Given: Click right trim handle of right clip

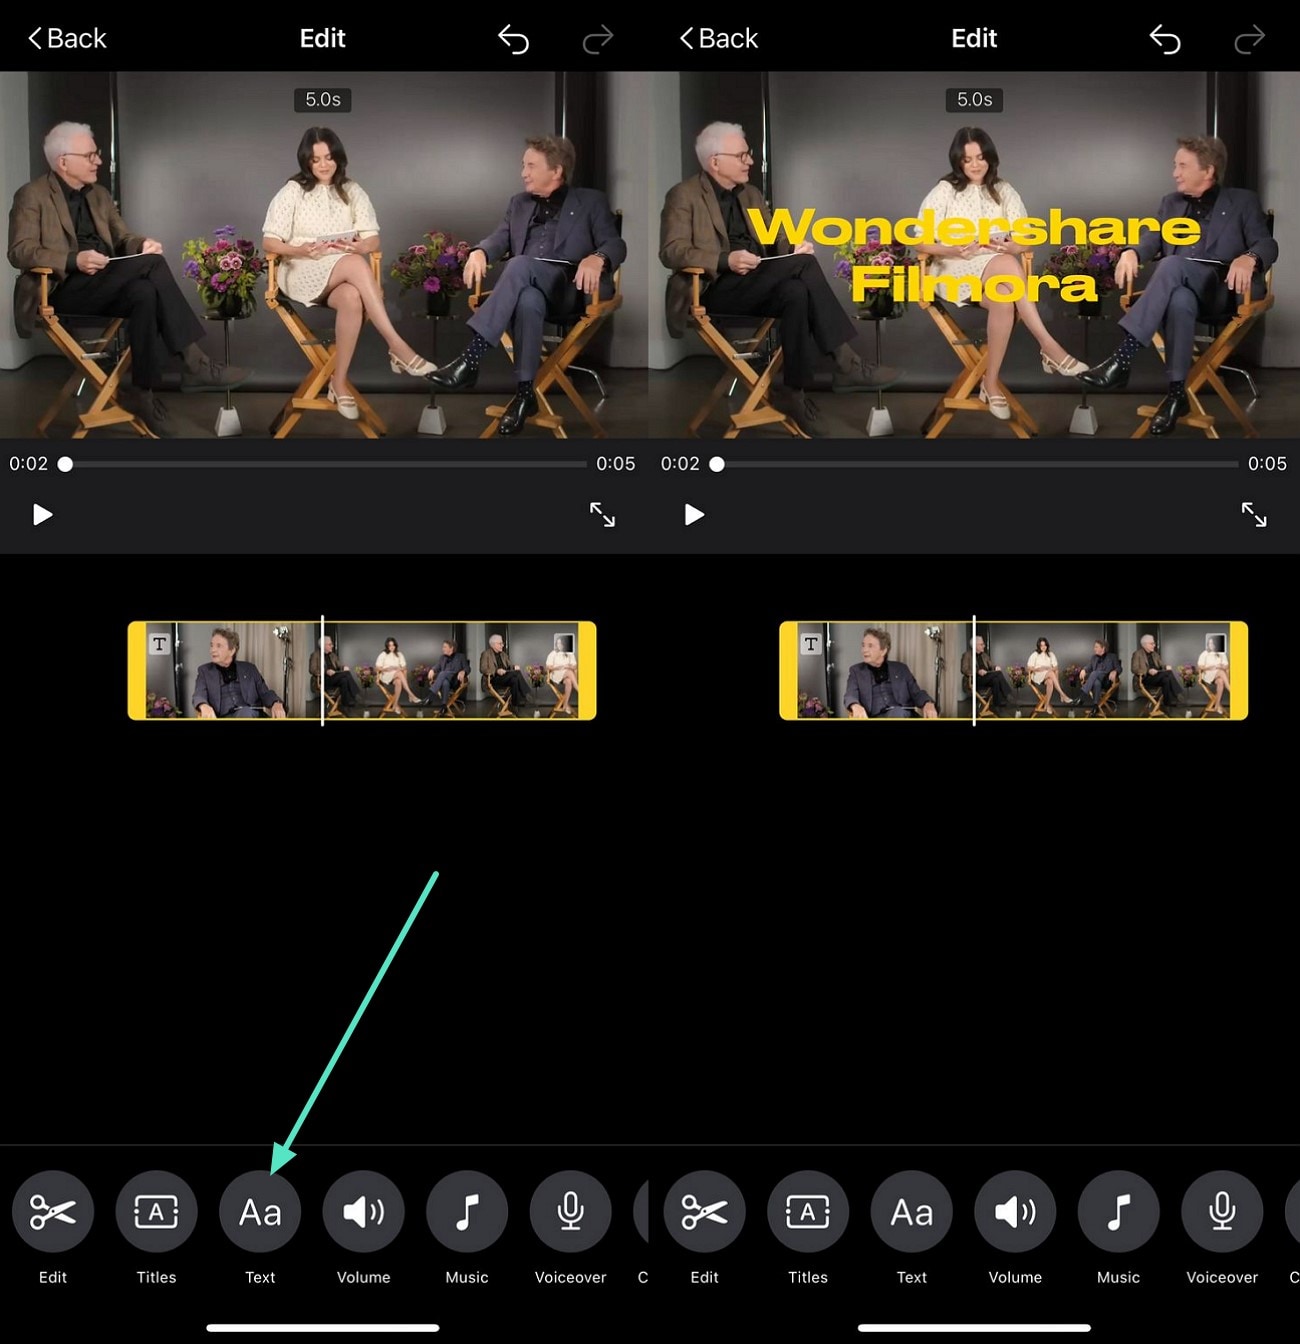Looking at the screenshot, I should (x=1240, y=670).
